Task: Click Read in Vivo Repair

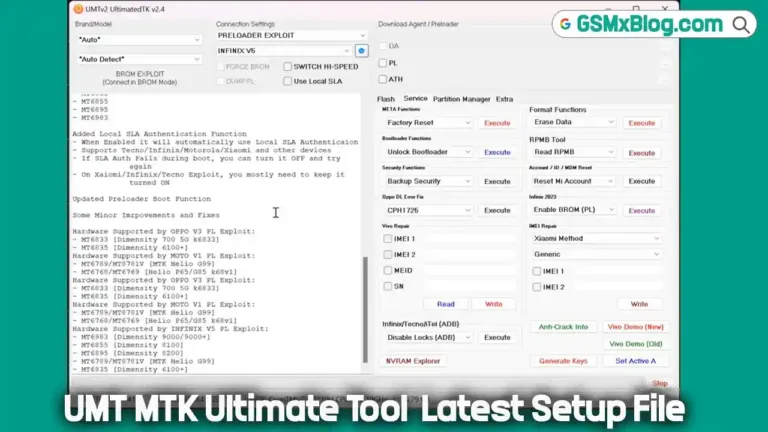Action: (446, 304)
